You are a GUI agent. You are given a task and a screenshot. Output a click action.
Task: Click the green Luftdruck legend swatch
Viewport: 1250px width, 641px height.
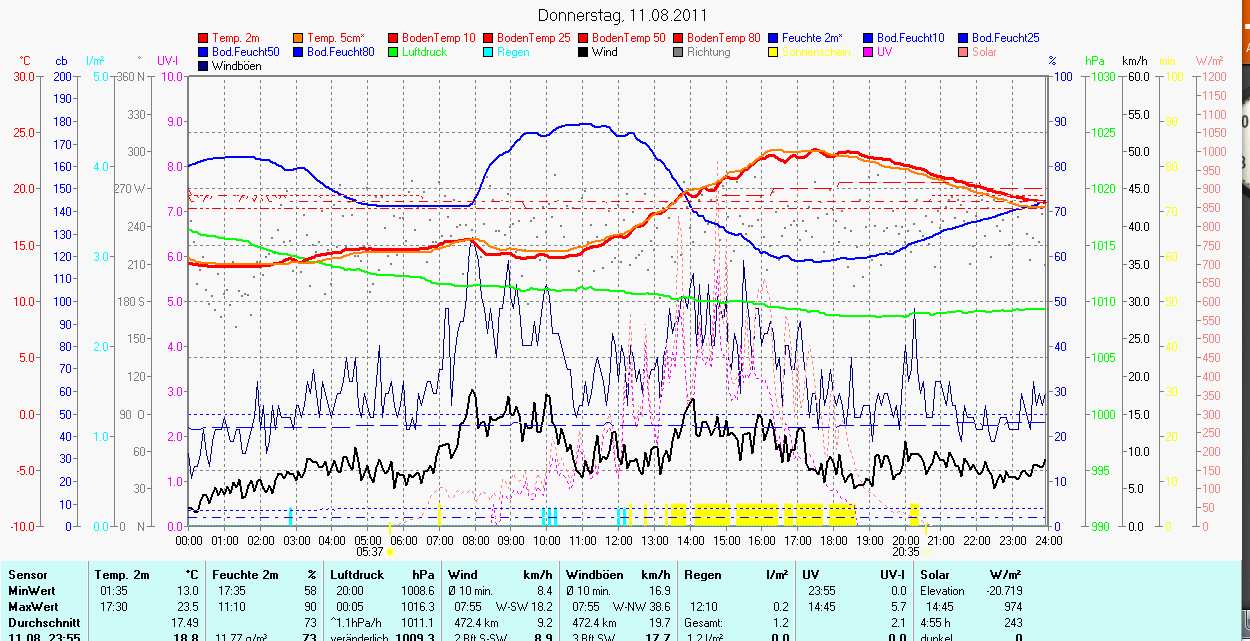(x=393, y=51)
